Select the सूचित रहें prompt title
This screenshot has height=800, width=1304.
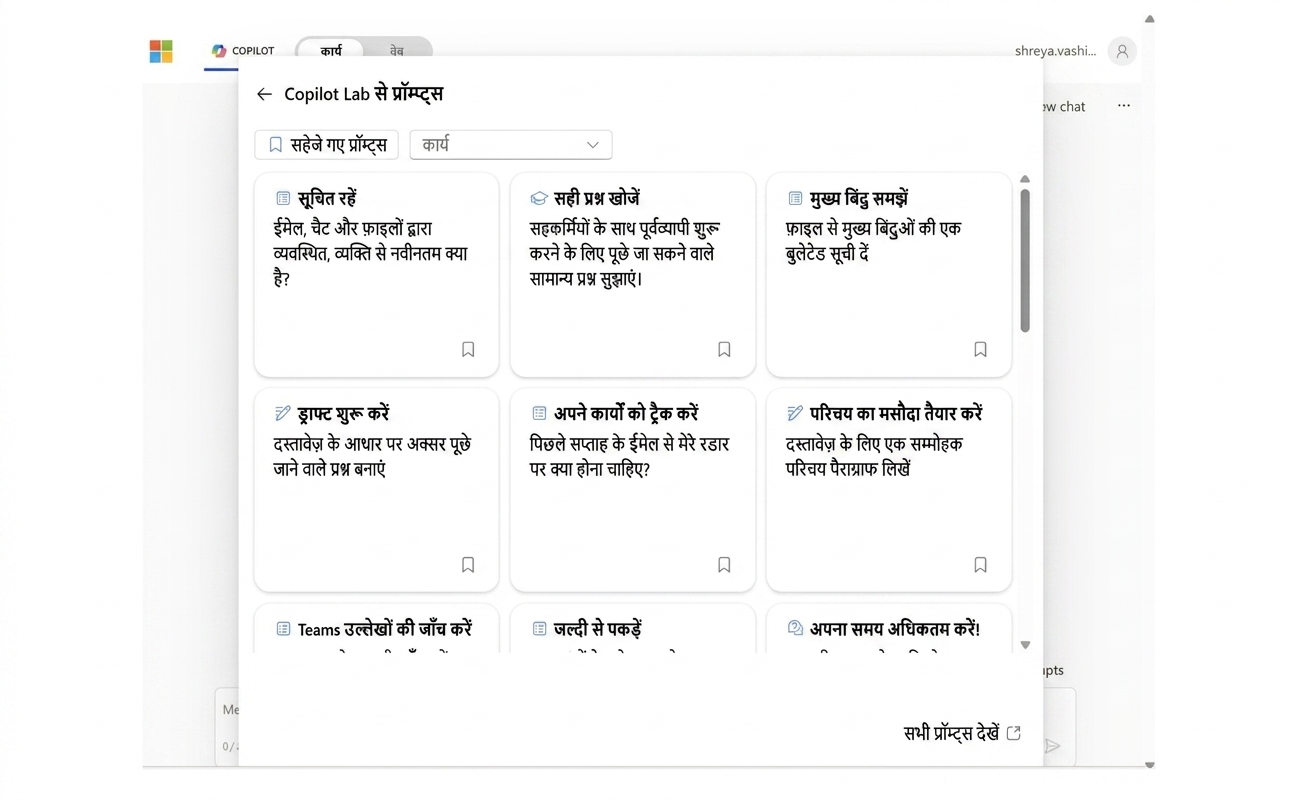coord(327,198)
